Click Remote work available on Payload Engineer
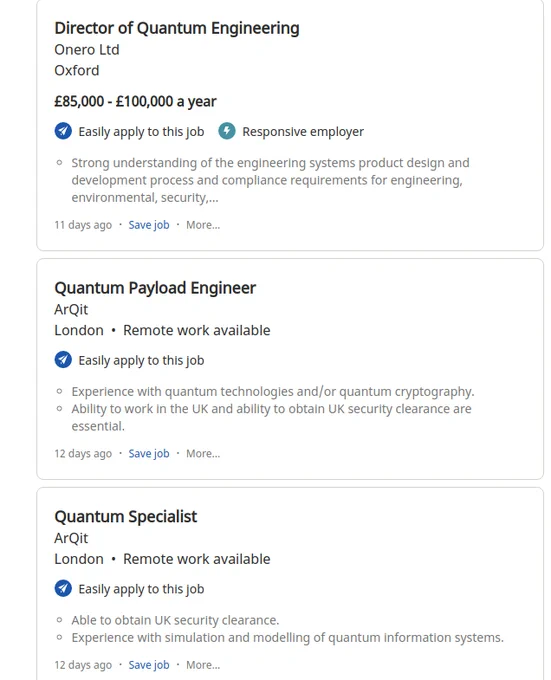 [x=197, y=330]
